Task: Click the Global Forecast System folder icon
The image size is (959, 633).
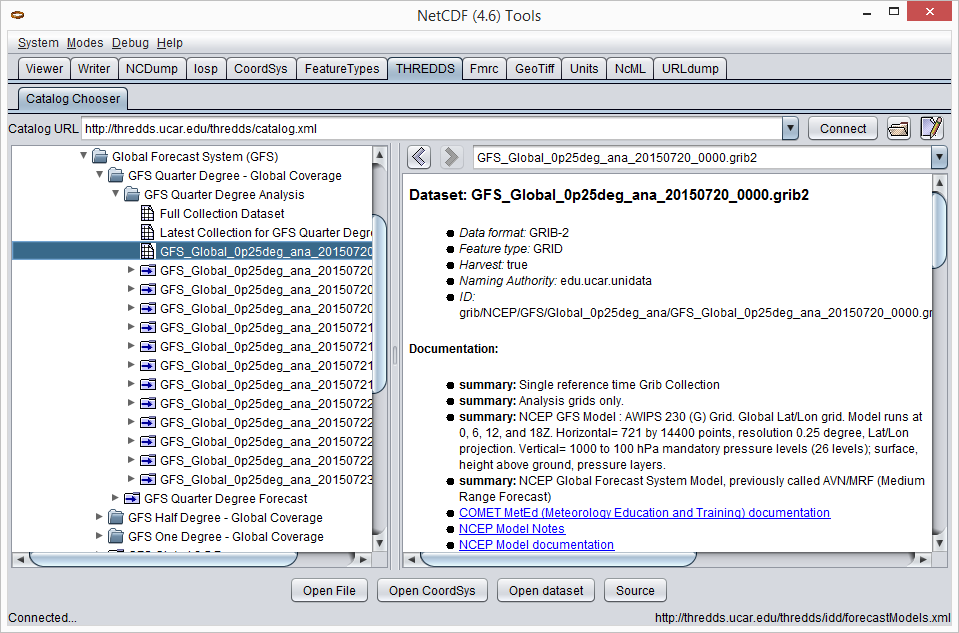Action: 100,157
